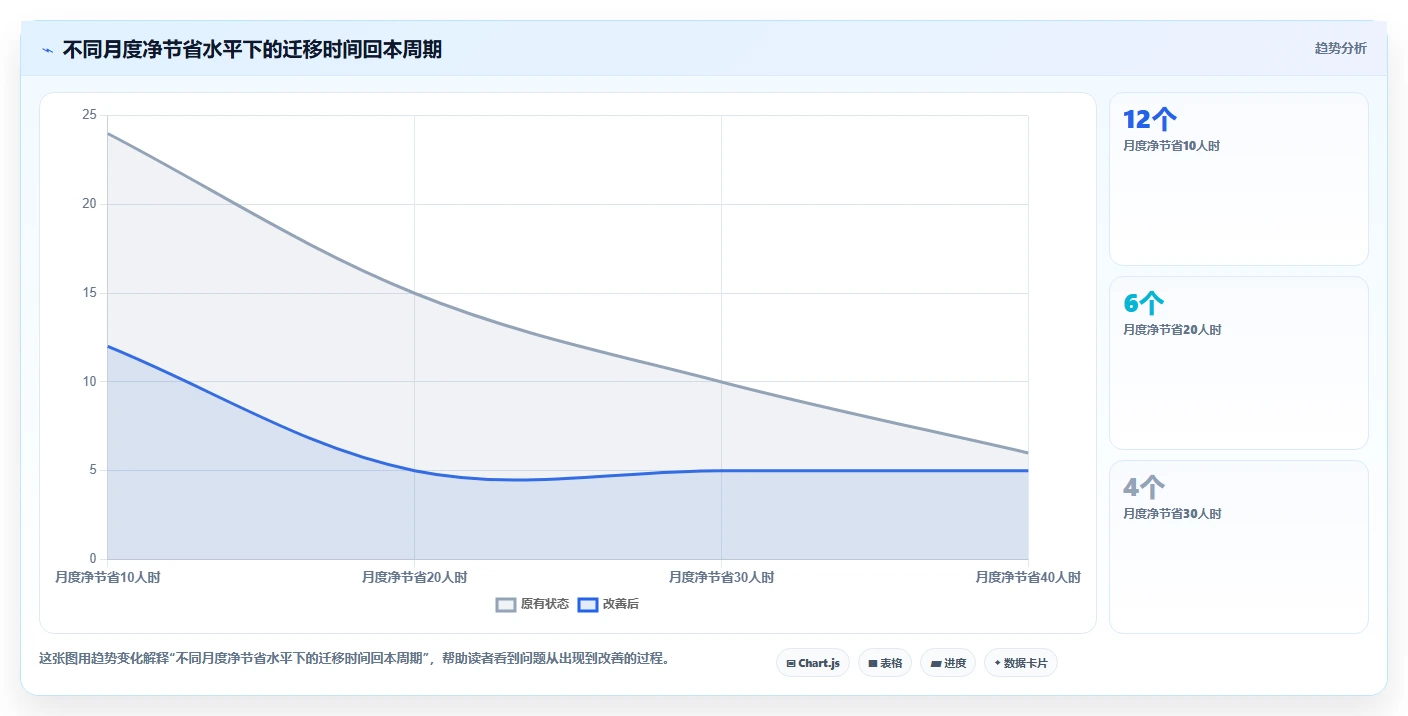Click the description sentence below the chart
Image resolution: width=1408 pixels, height=716 pixels.
point(354,658)
